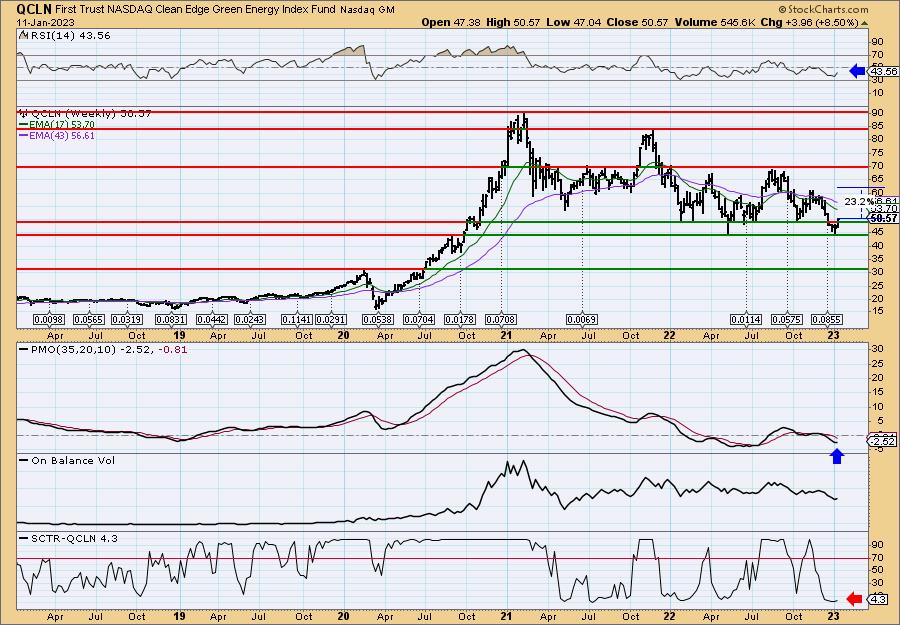Click the 0.0704 value box
This screenshot has width=900, height=625.
(x=420, y=320)
